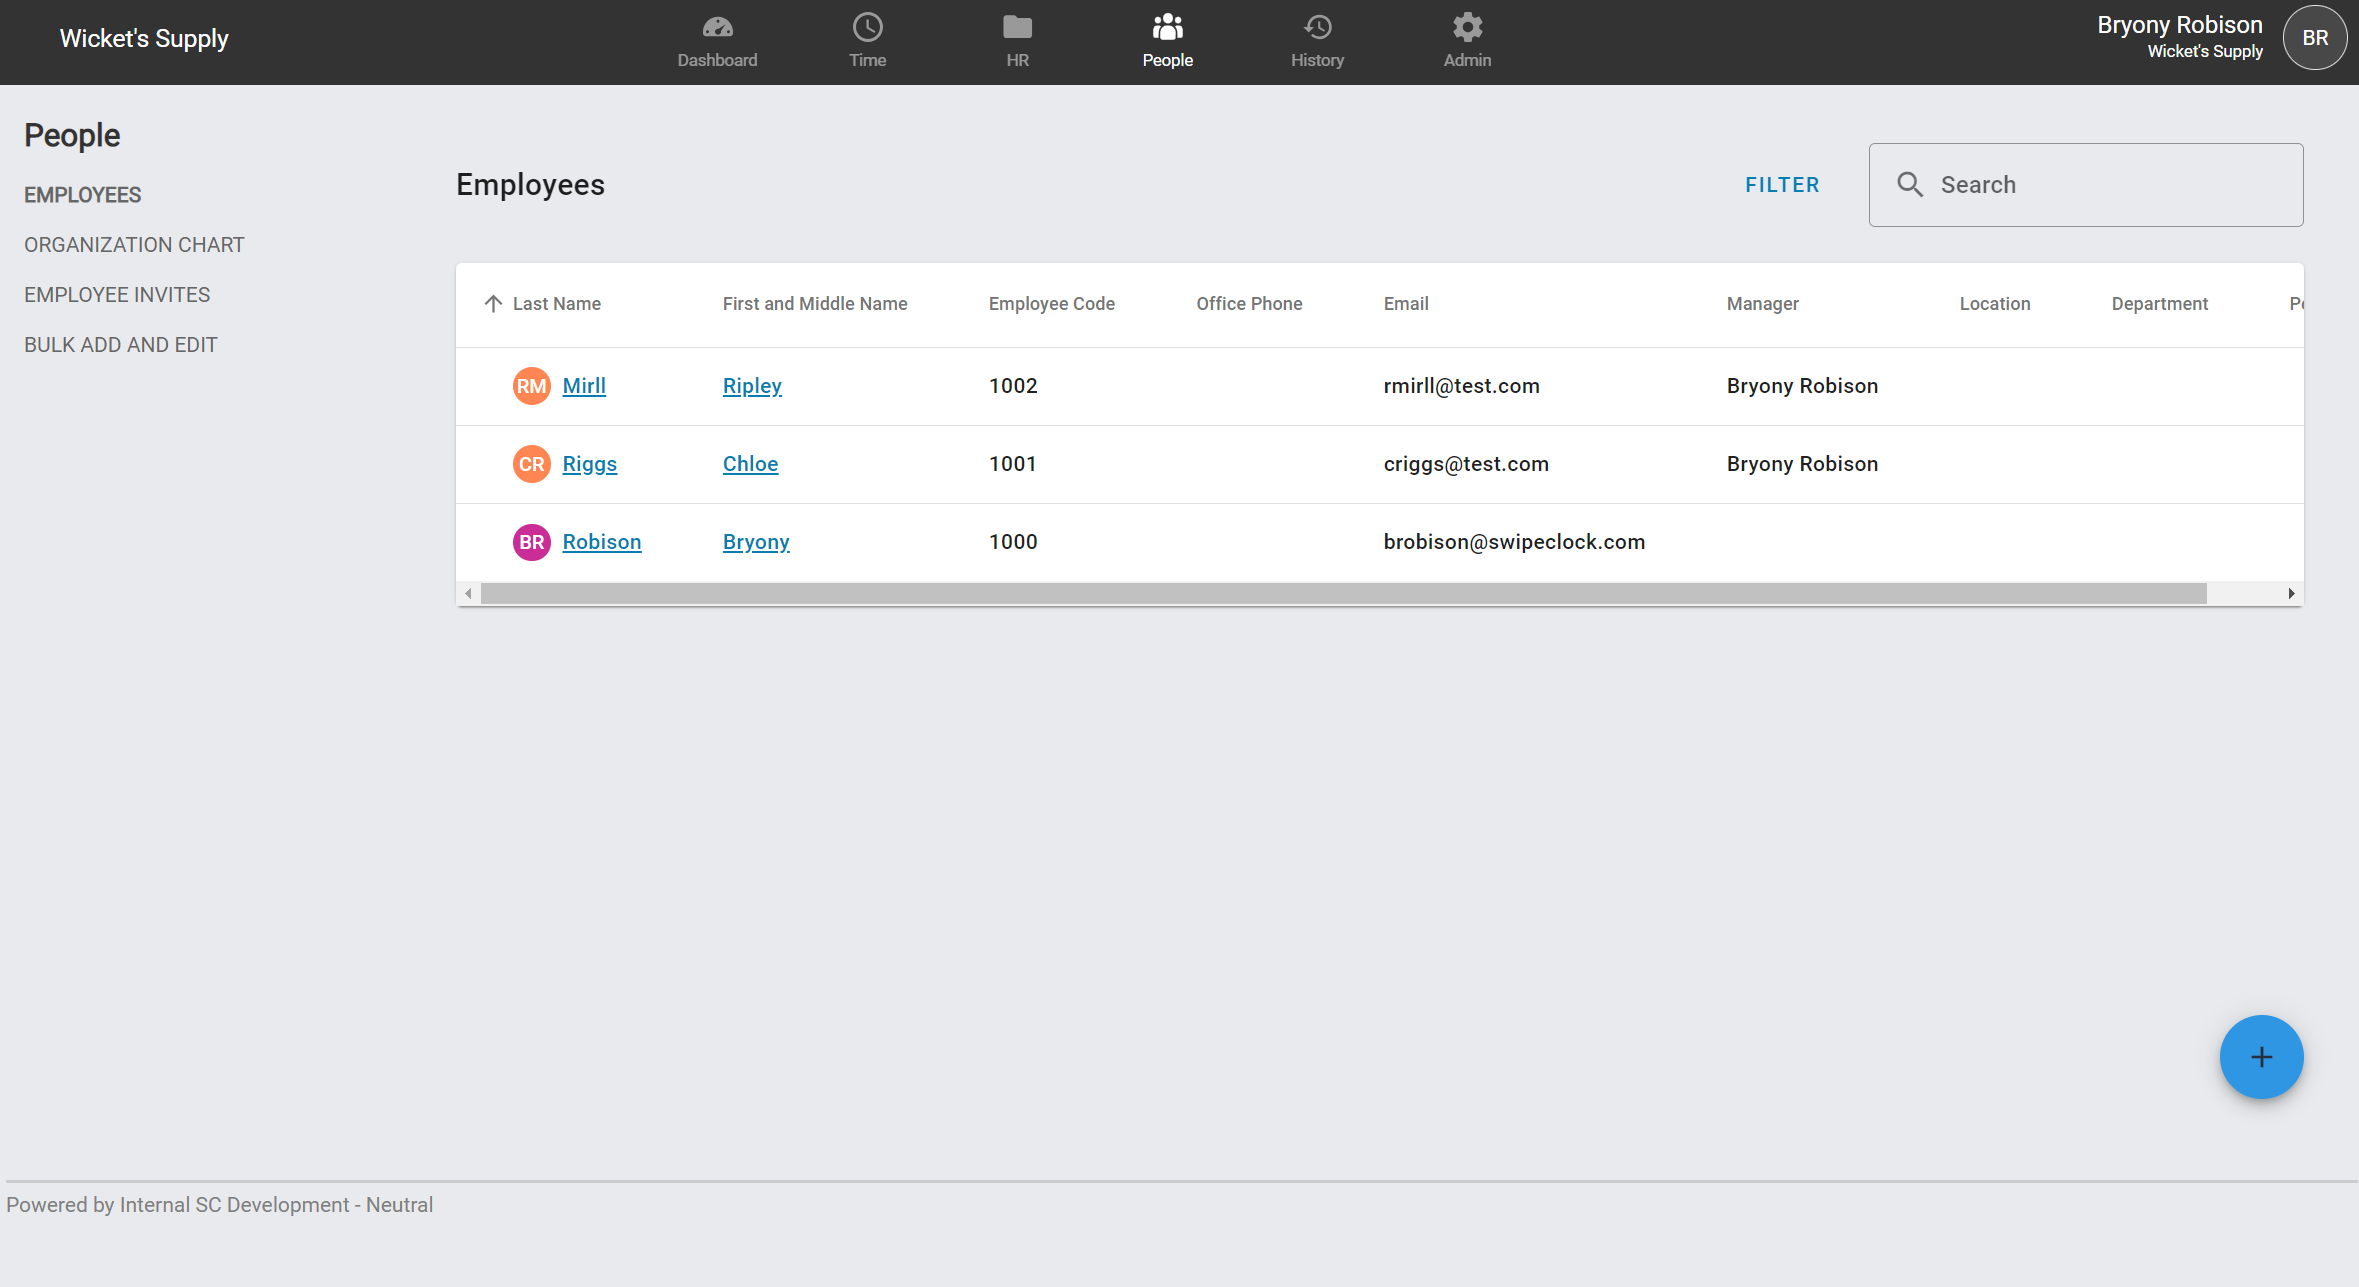Click employee code 1001 cell

coord(1012,464)
